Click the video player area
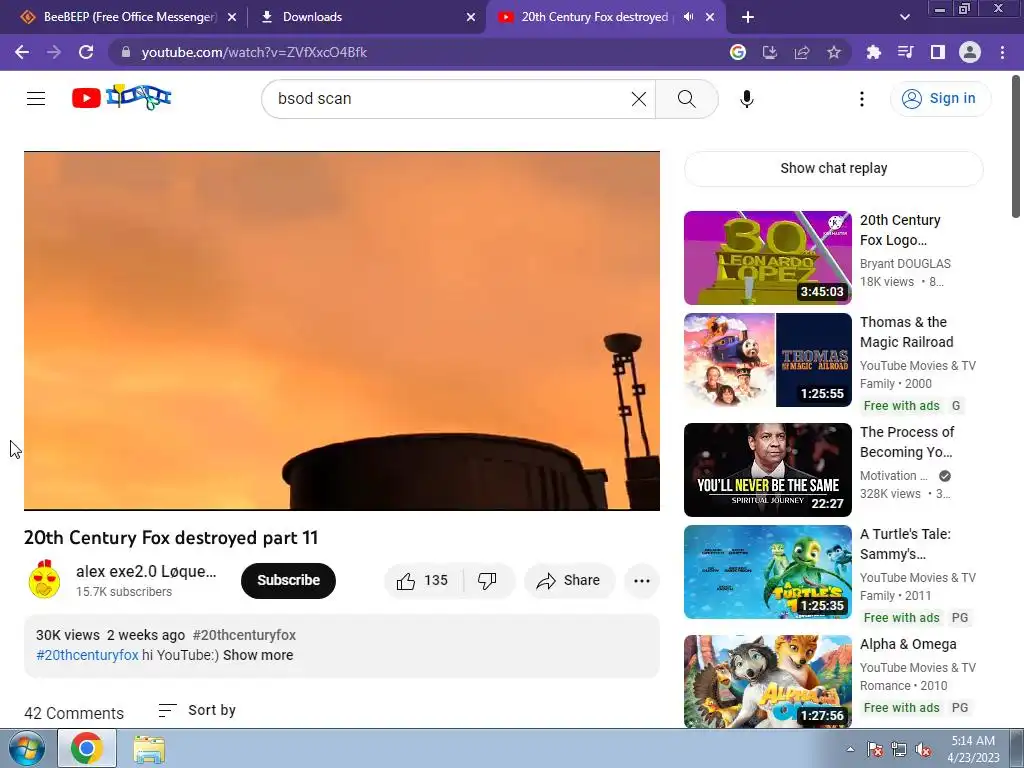The image size is (1024, 768). [x=342, y=331]
